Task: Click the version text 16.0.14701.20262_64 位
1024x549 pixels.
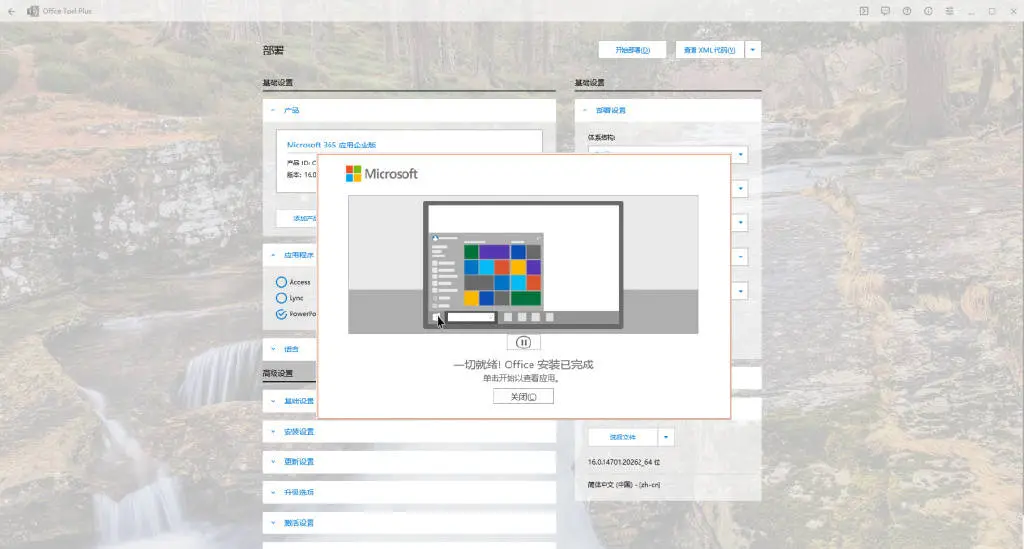Action: pyautogui.click(x=624, y=462)
